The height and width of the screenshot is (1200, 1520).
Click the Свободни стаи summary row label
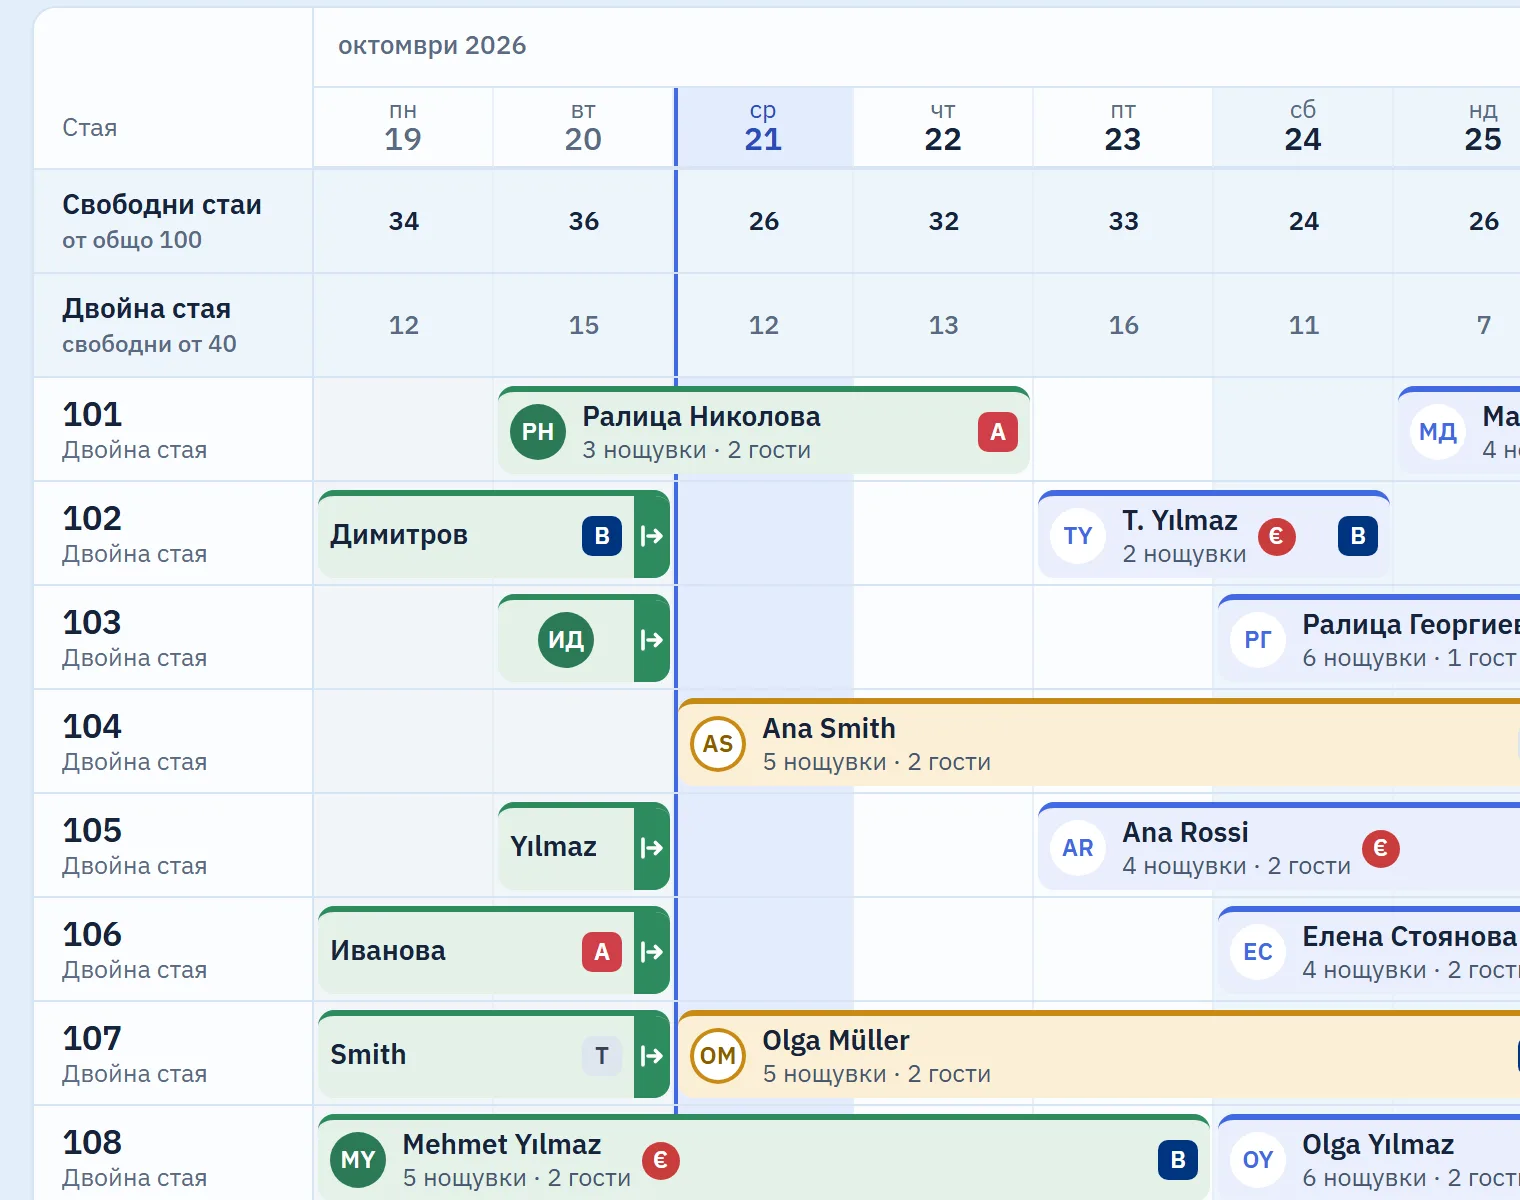173,222
